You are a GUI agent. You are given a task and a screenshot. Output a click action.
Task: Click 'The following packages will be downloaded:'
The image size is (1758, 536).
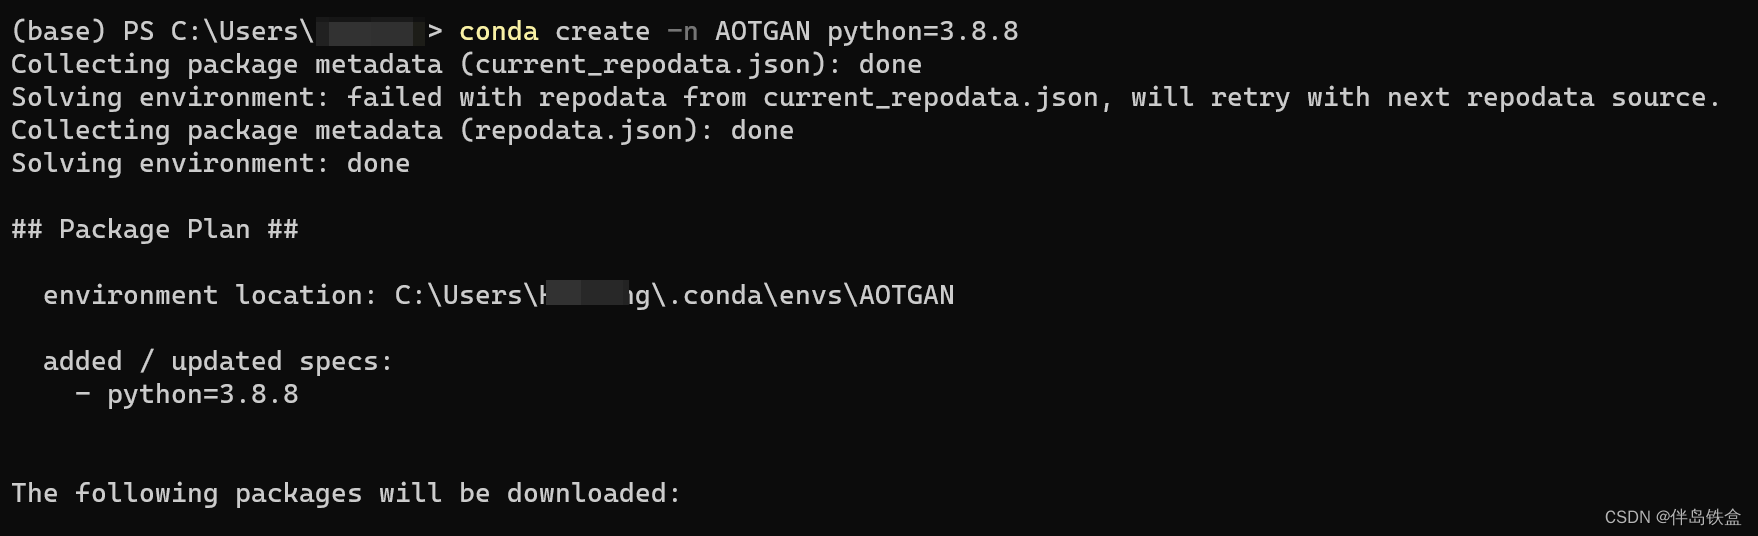[346, 494]
